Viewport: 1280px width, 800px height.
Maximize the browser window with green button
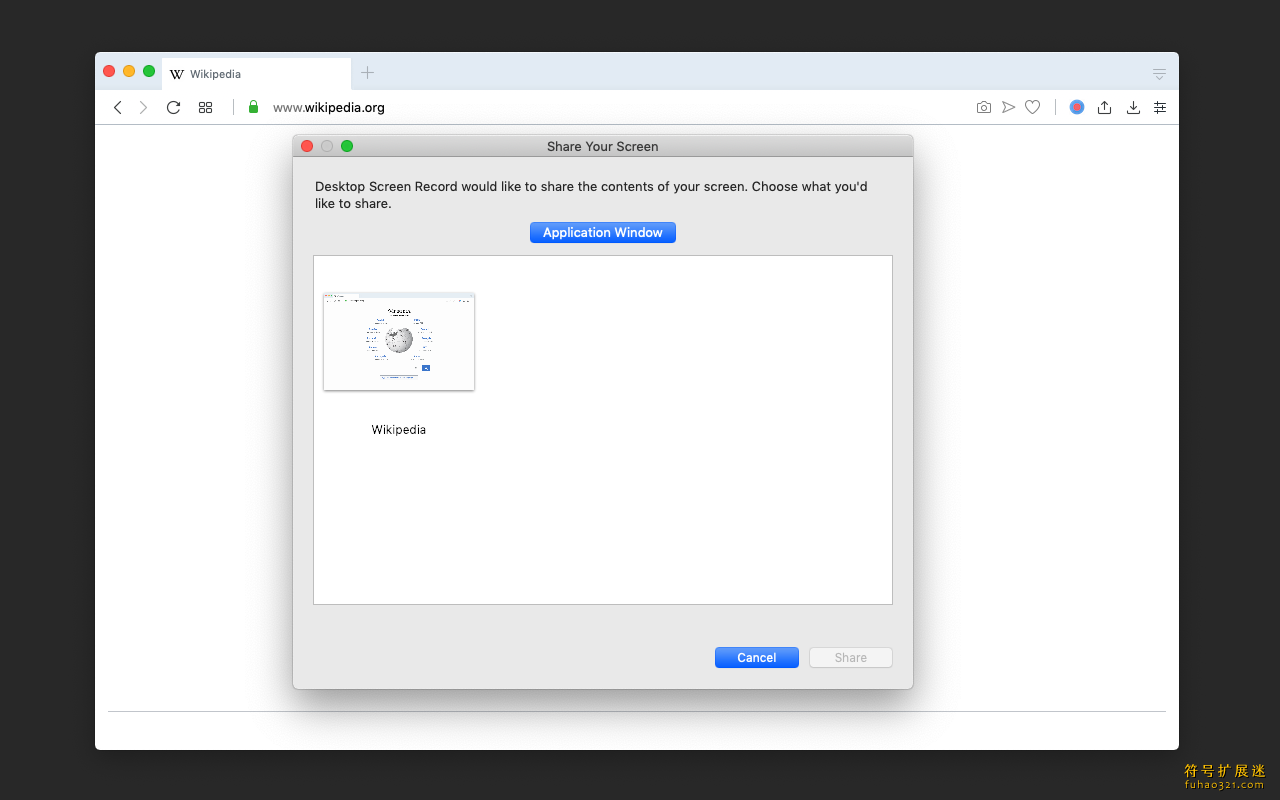(149, 71)
